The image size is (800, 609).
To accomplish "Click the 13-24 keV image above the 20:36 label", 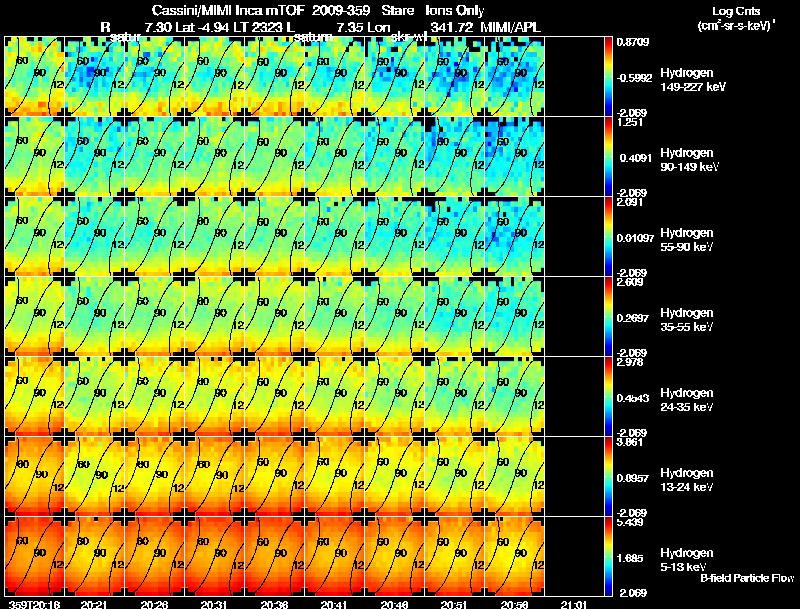I will [274, 476].
